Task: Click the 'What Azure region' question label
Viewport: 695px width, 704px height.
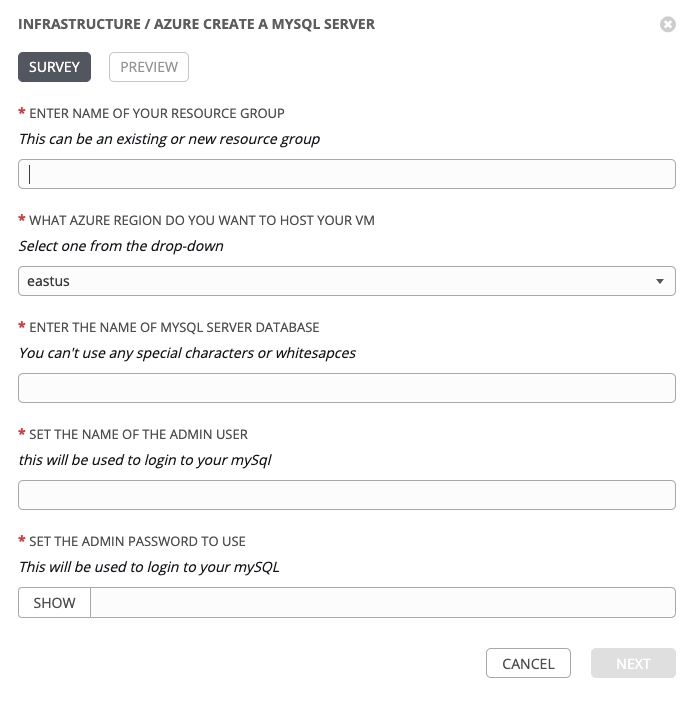Action: (202, 220)
